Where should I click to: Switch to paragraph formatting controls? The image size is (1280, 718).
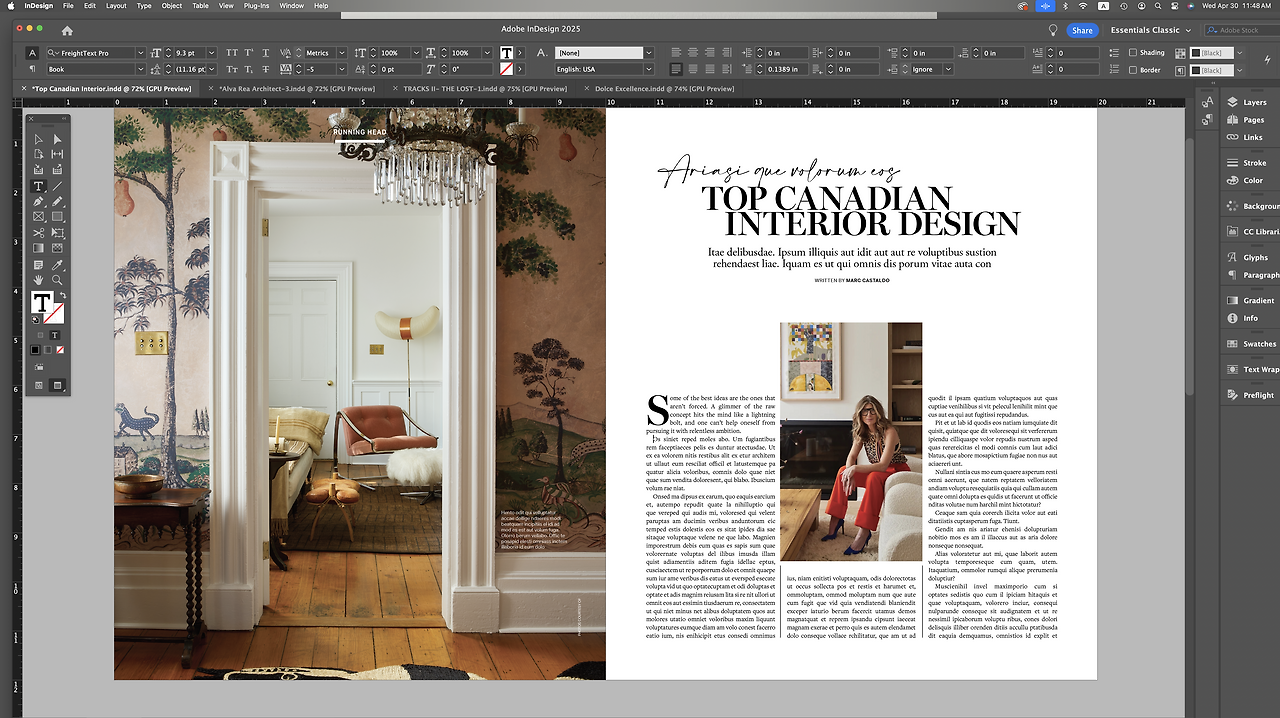(x=32, y=70)
